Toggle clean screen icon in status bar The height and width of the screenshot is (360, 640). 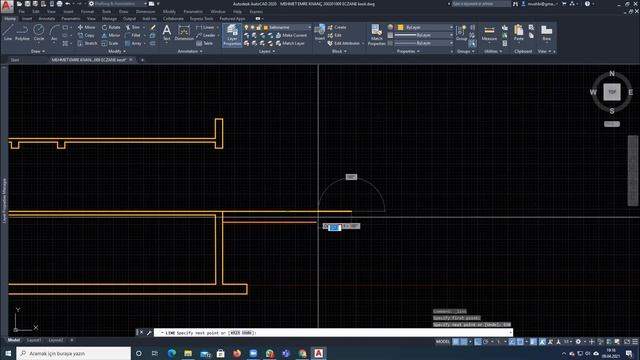[x=627, y=342]
